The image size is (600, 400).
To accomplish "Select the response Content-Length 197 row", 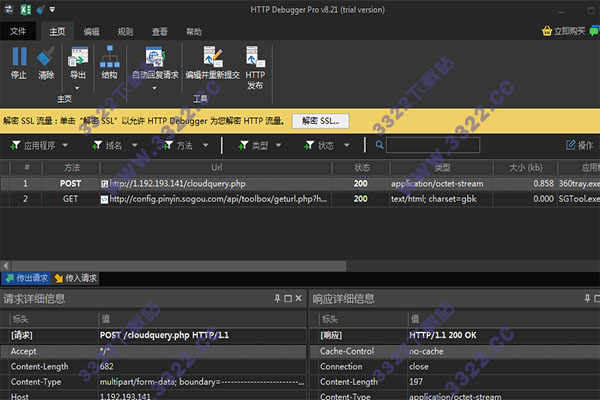I will pyautogui.click(x=455, y=382).
